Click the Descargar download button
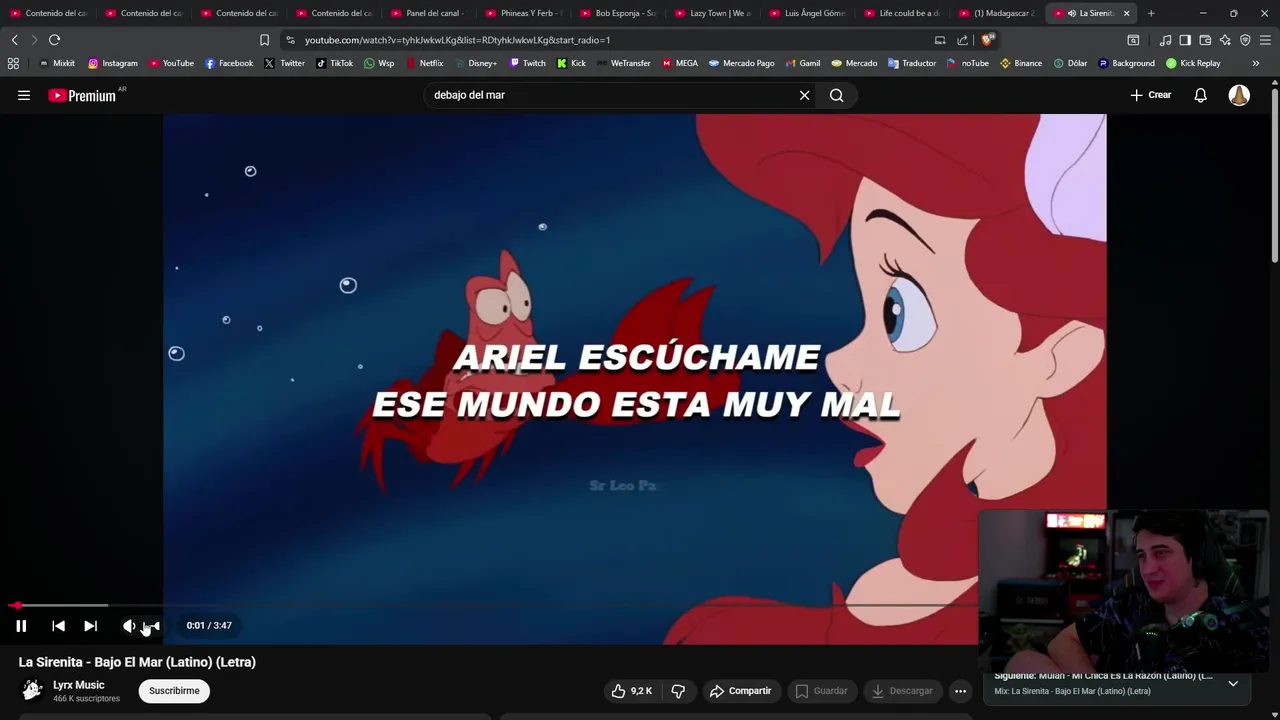The height and width of the screenshot is (720, 1280). pyautogui.click(x=902, y=691)
